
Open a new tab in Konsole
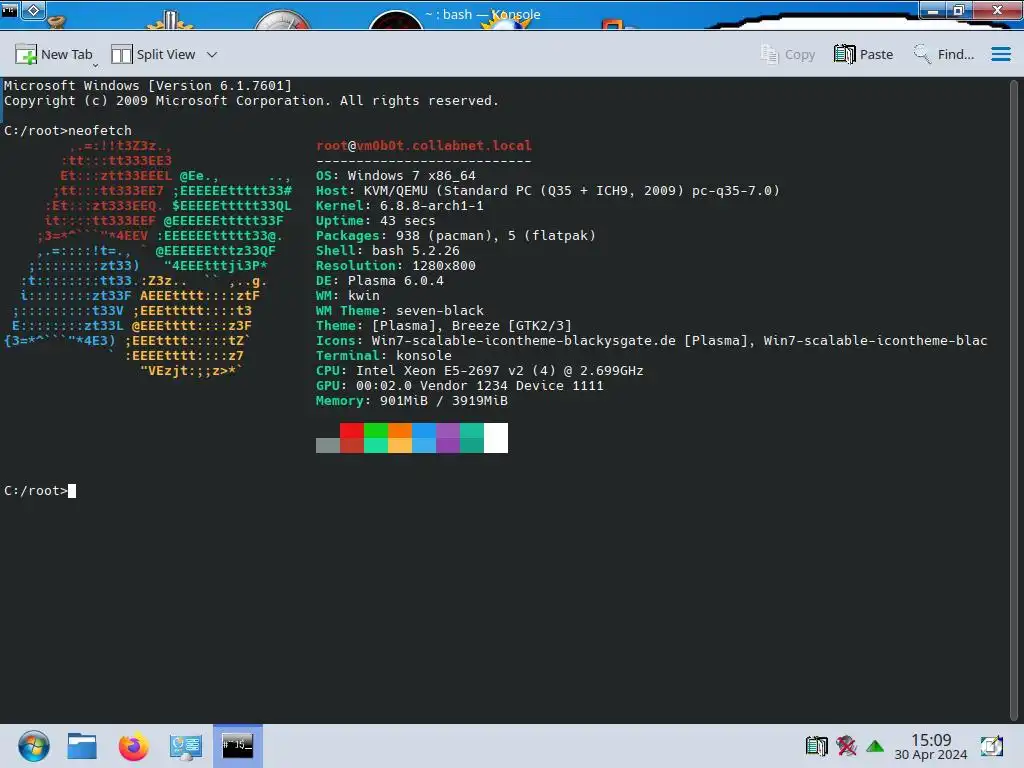54,55
